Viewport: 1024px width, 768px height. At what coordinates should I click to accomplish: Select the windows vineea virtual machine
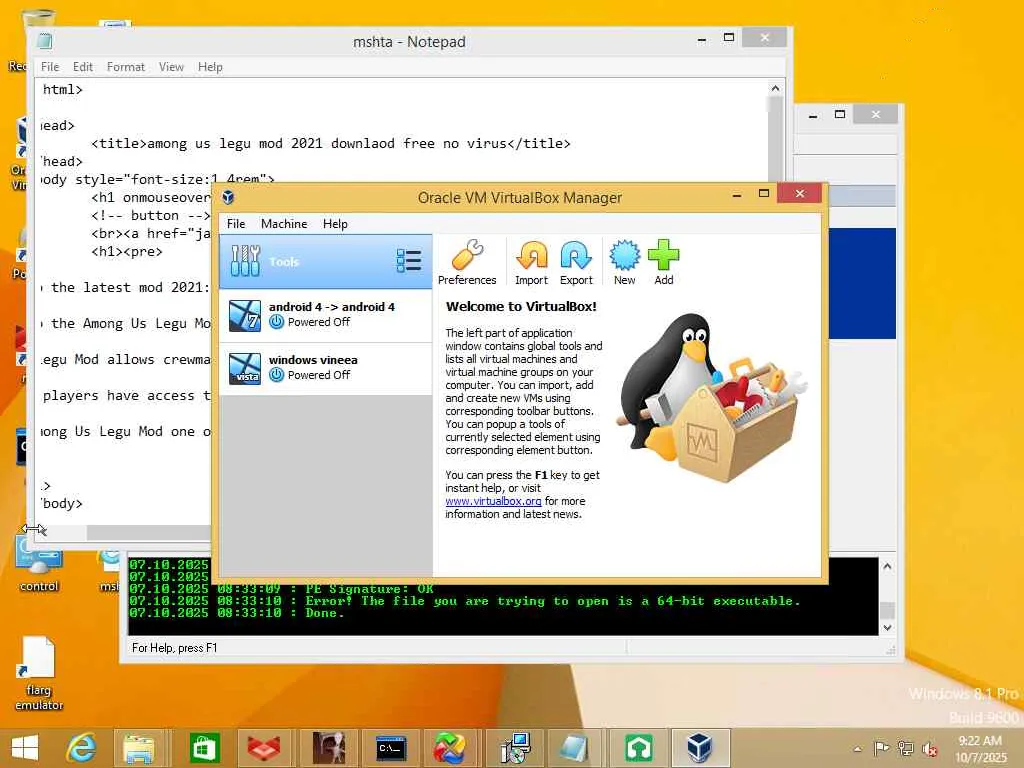[325, 368]
